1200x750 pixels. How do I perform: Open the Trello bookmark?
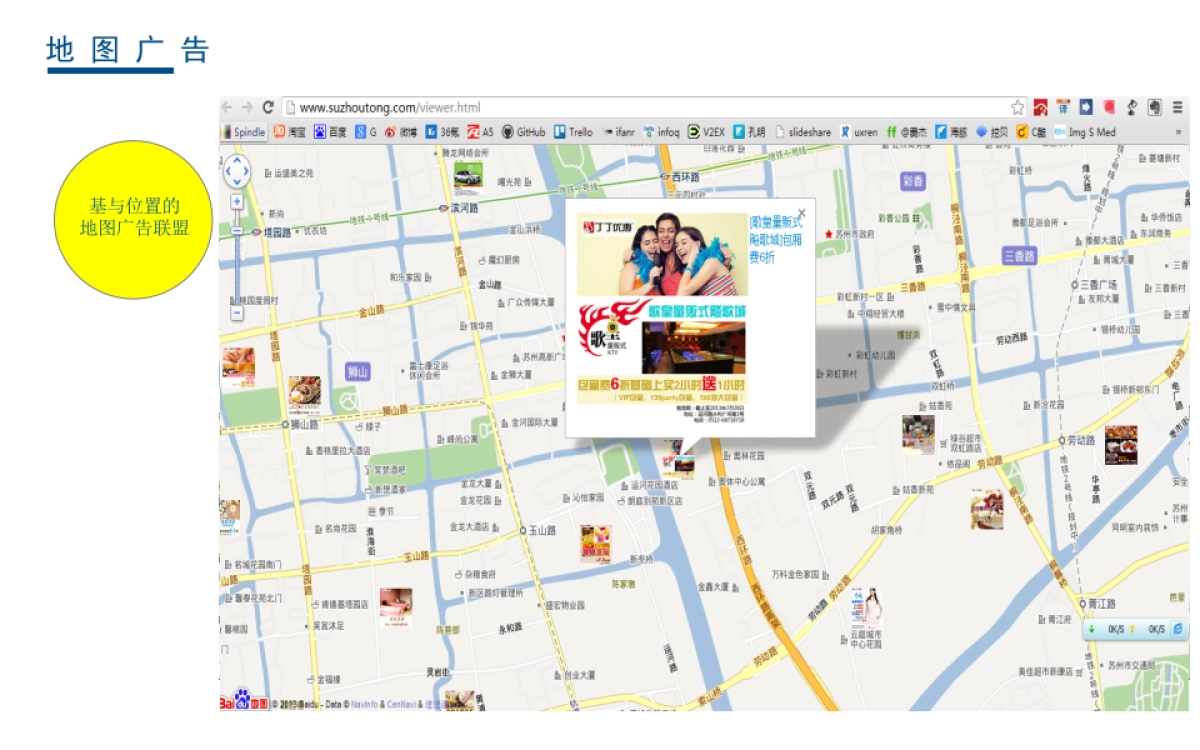[x=574, y=132]
